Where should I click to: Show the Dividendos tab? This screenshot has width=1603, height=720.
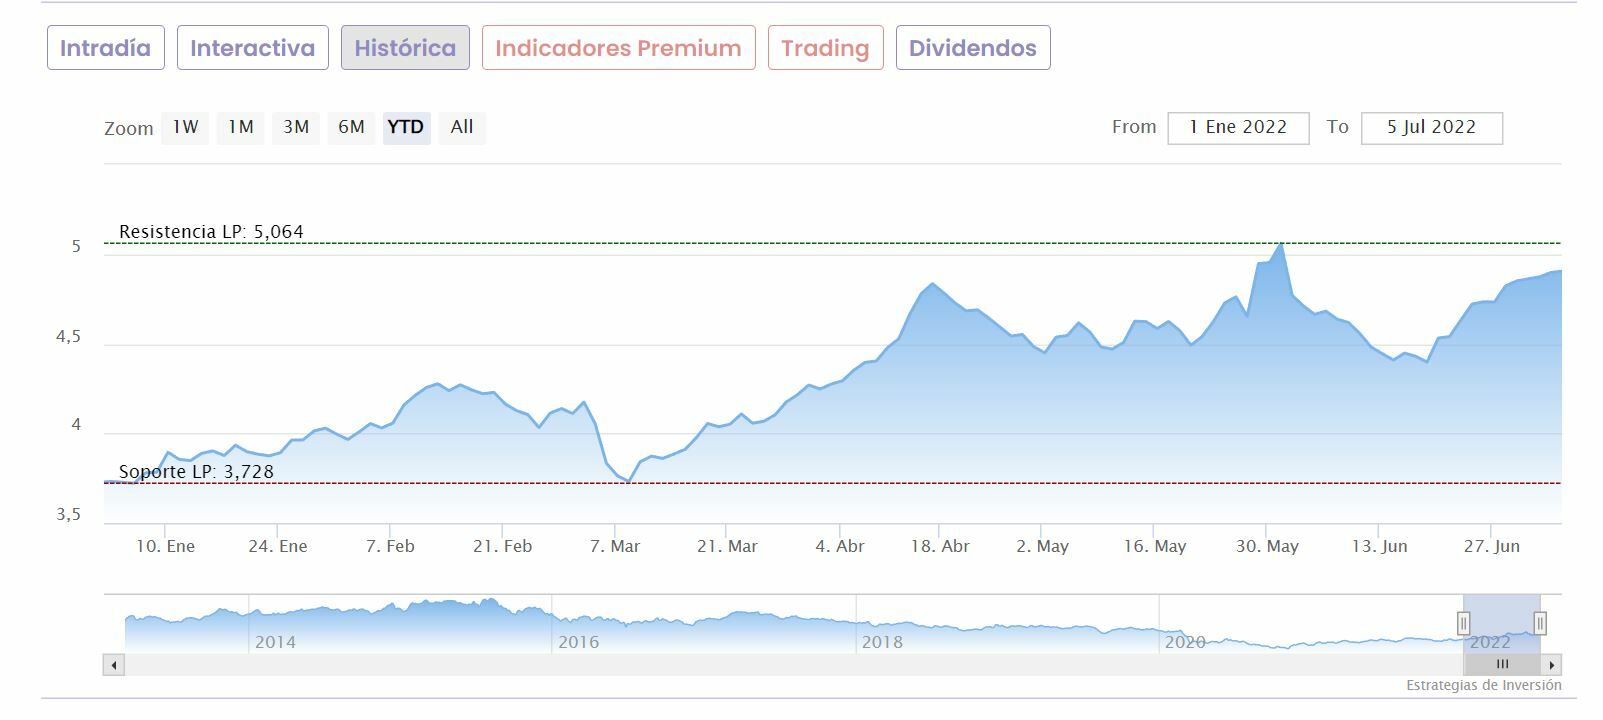[973, 48]
